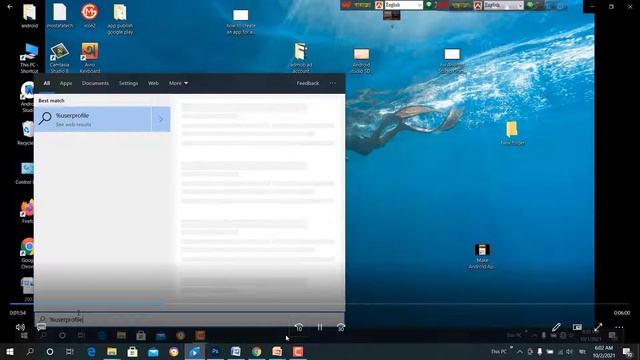
Task: Open Task View on the taskbar
Action: click(x=70, y=351)
